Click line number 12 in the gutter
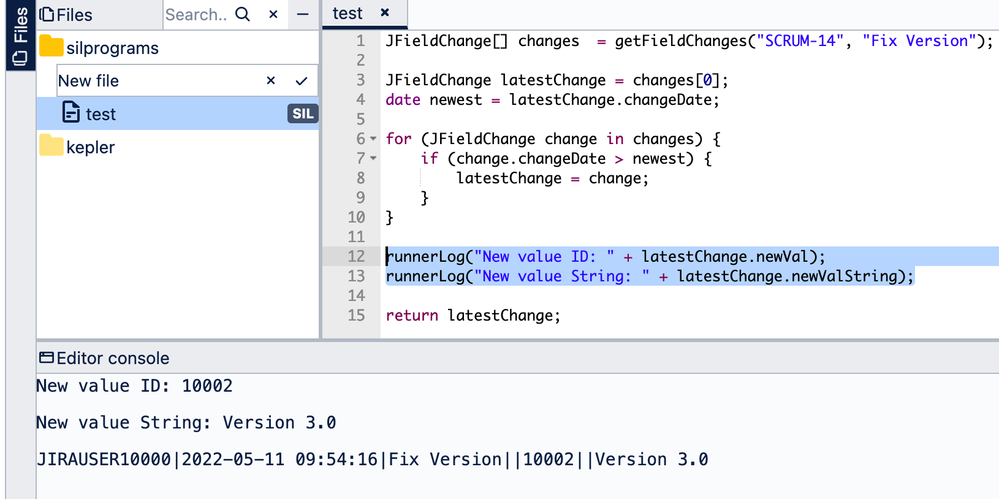This screenshot has width=999, height=499. [356, 257]
